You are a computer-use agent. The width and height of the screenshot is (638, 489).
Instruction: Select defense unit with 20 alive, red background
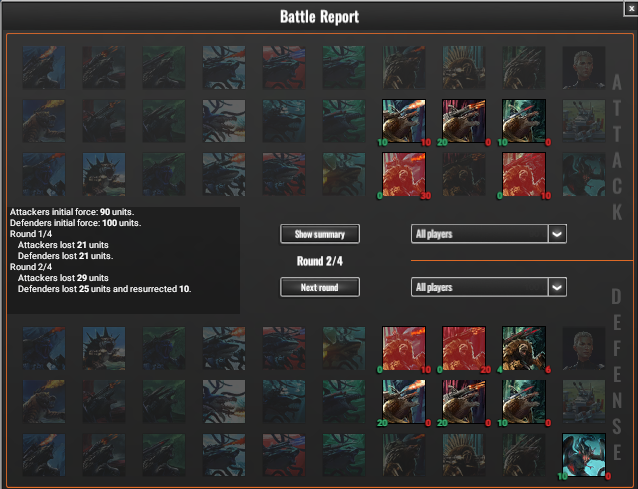click(x=464, y=402)
